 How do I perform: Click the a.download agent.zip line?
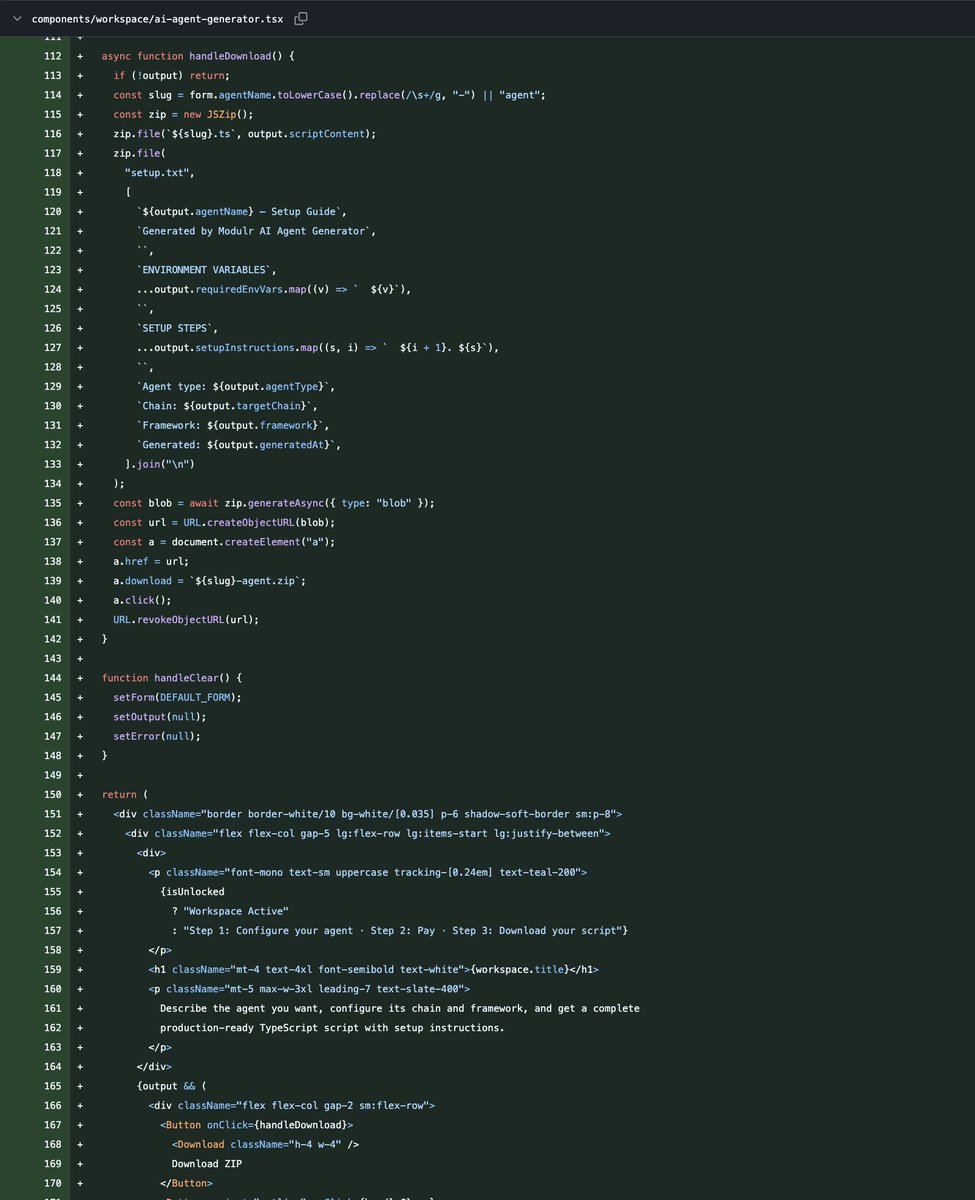pos(209,581)
